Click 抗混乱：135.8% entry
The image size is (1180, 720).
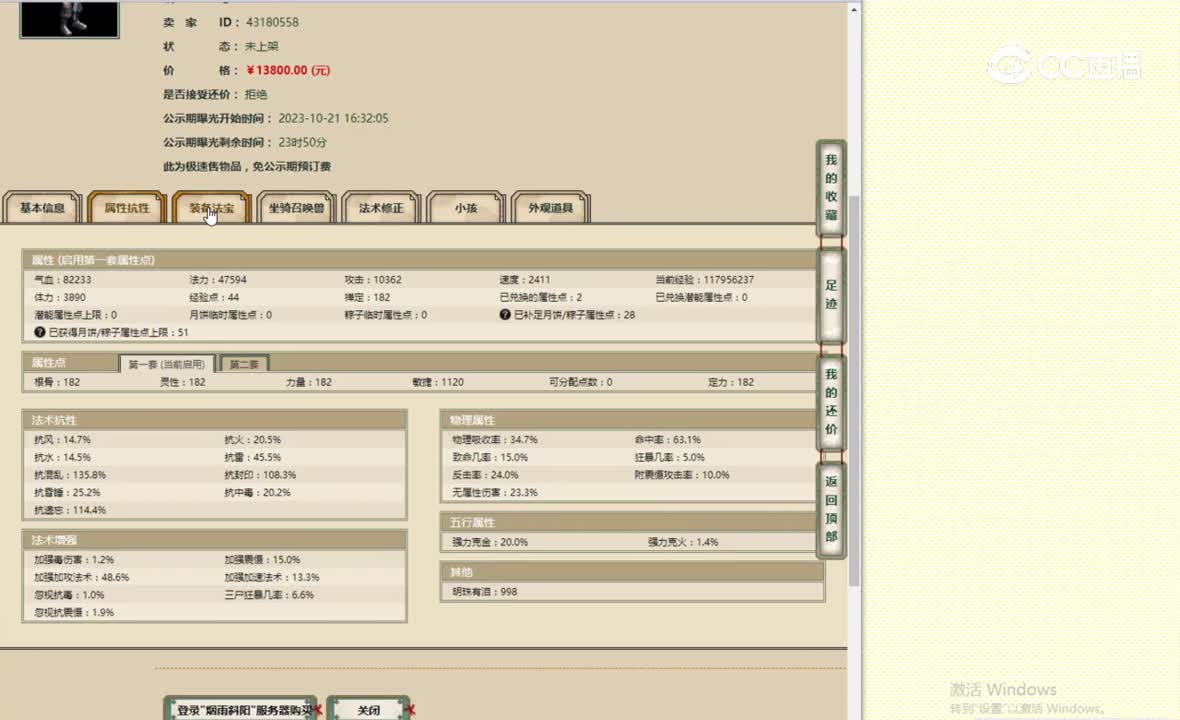(x=70, y=475)
